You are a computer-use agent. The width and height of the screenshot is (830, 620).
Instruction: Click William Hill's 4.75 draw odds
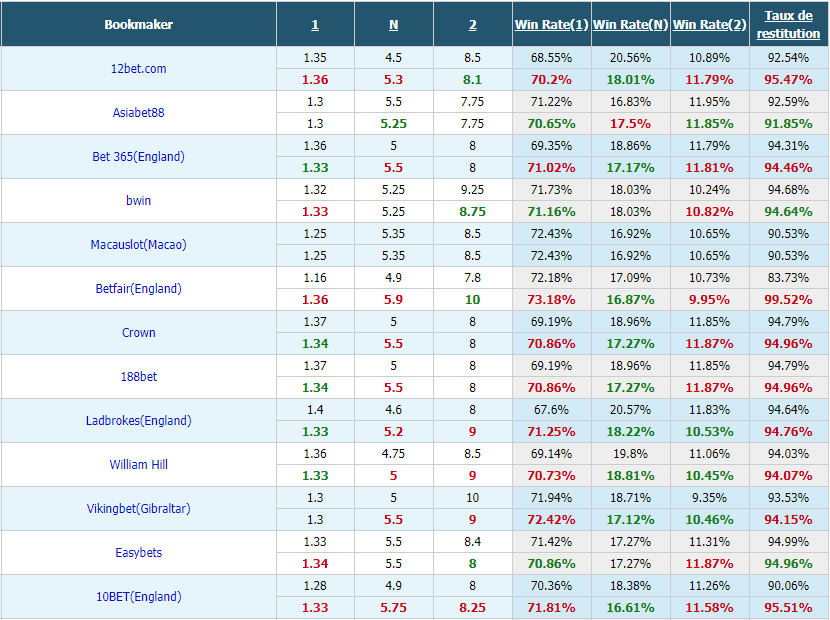click(x=393, y=453)
